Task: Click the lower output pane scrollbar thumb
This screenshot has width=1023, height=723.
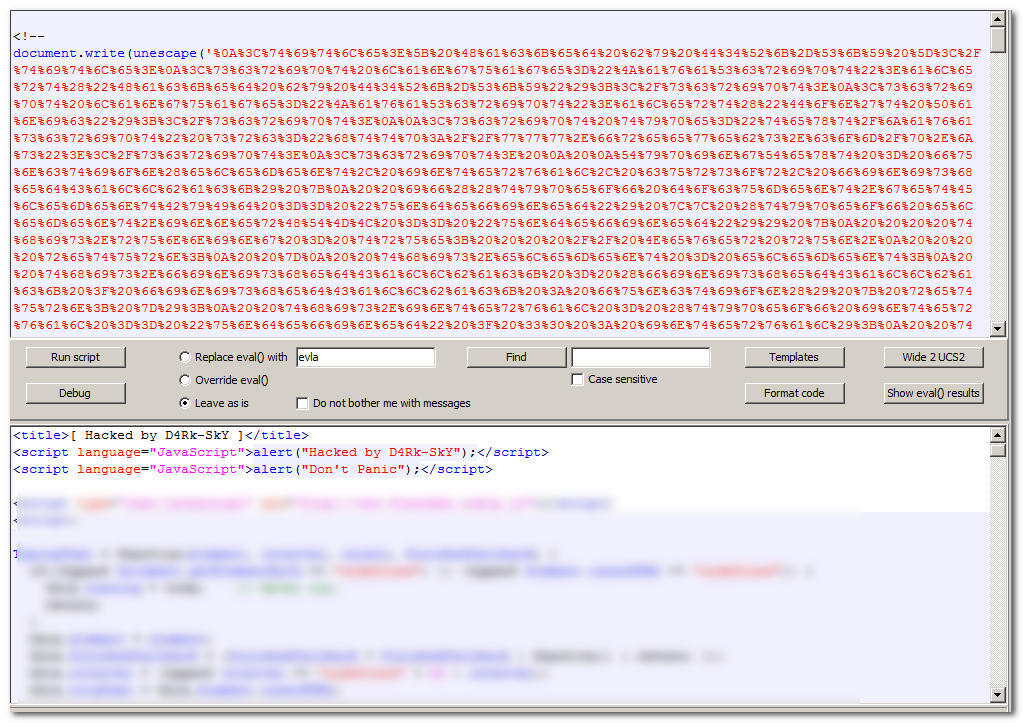Action: click(x=998, y=450)
